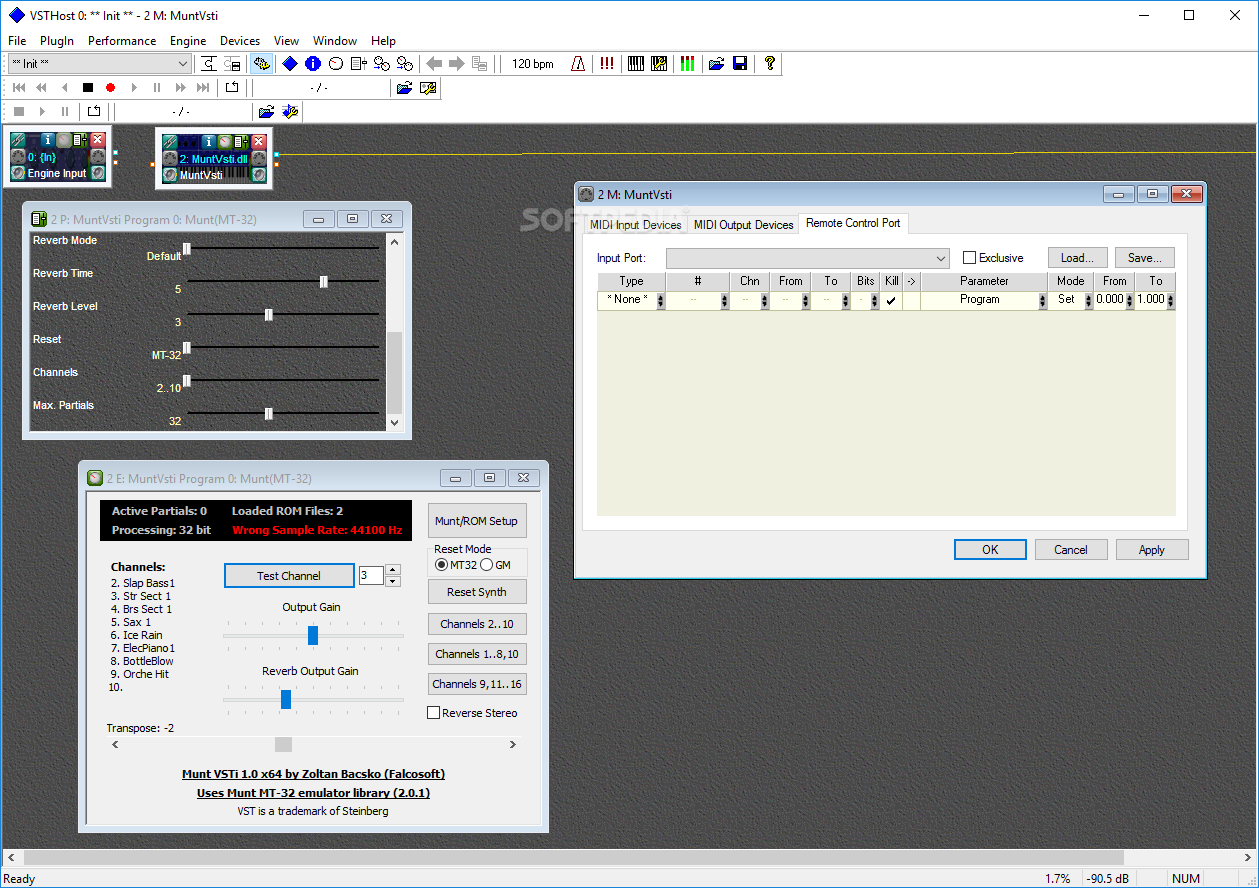Image resolution: width=1259 pixels, height=888 pixels.
Task: Click the info icon on Engine Input module
Action: click(x=47, y=140)
